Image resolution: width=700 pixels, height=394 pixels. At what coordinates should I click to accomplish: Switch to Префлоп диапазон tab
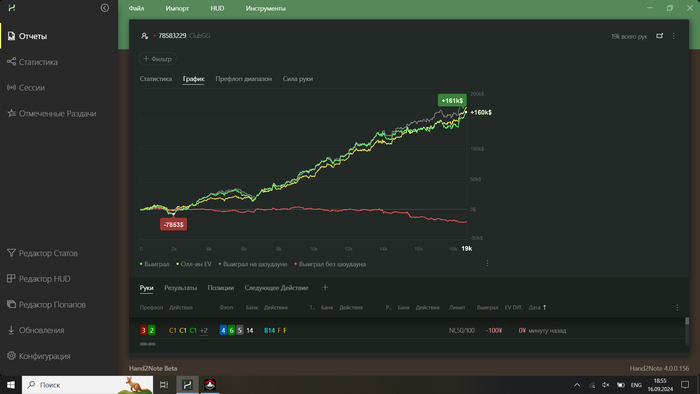point(243,79)
